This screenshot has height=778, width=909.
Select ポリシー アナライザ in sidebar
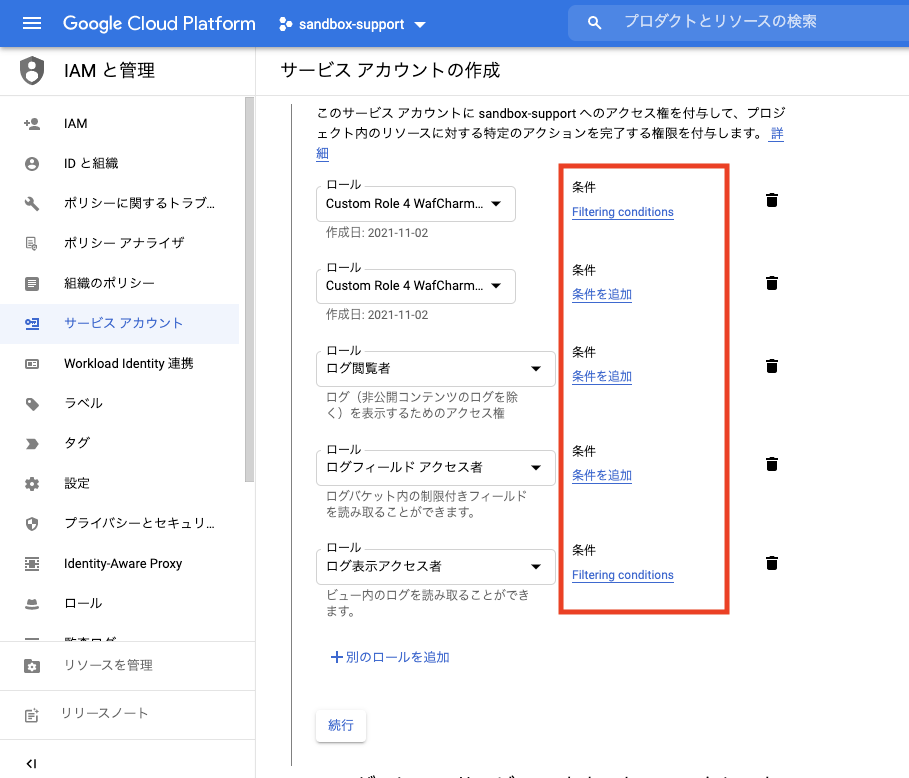(x=124, y=243)
